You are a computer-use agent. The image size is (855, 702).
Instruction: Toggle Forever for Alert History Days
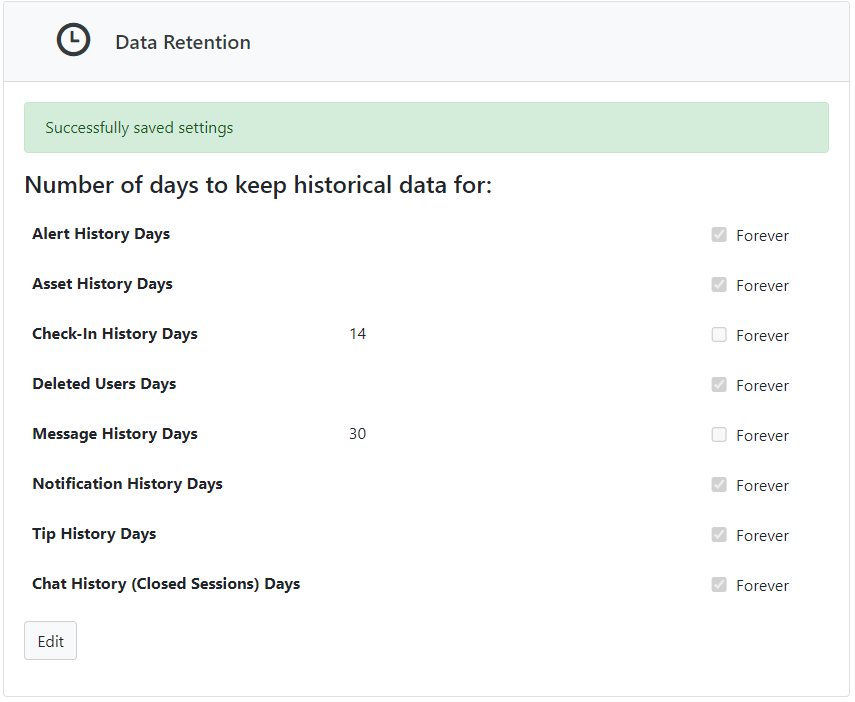tap(718, 234)
